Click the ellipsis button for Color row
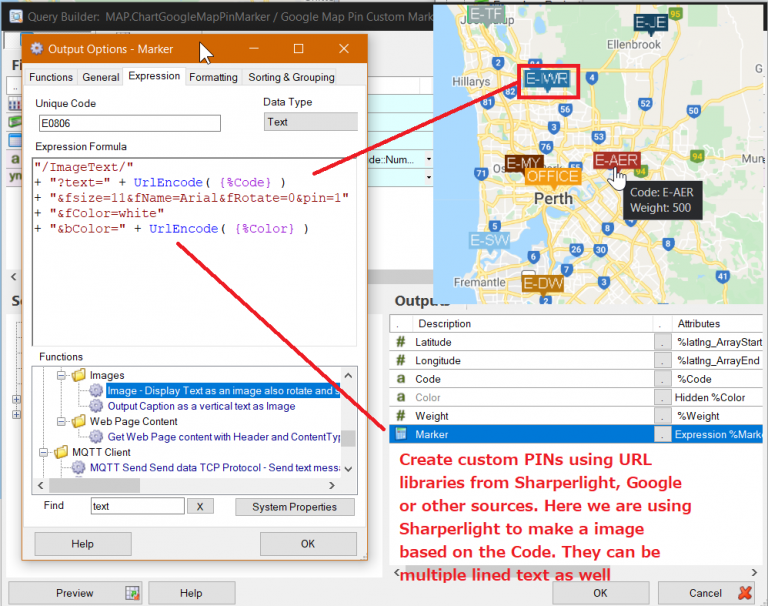 click(x=662, y=397)
